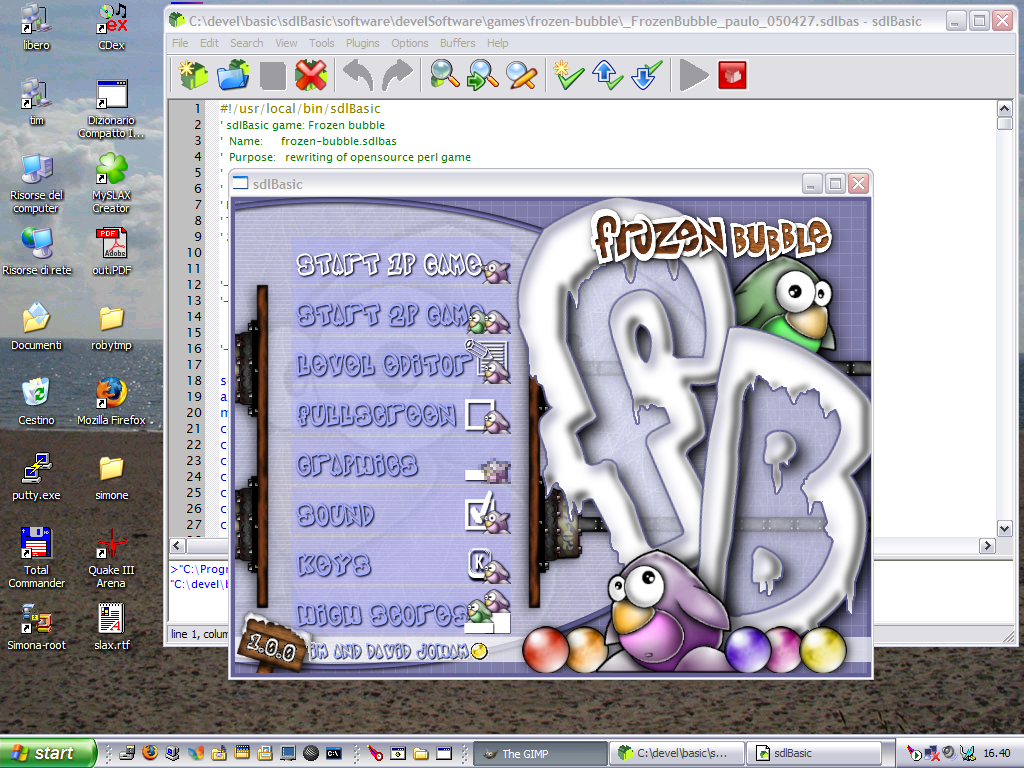Toggle the Fullscreen checkbox in game menu
Viewport: 1024px width, 768px height.
(x=480, y=415)
